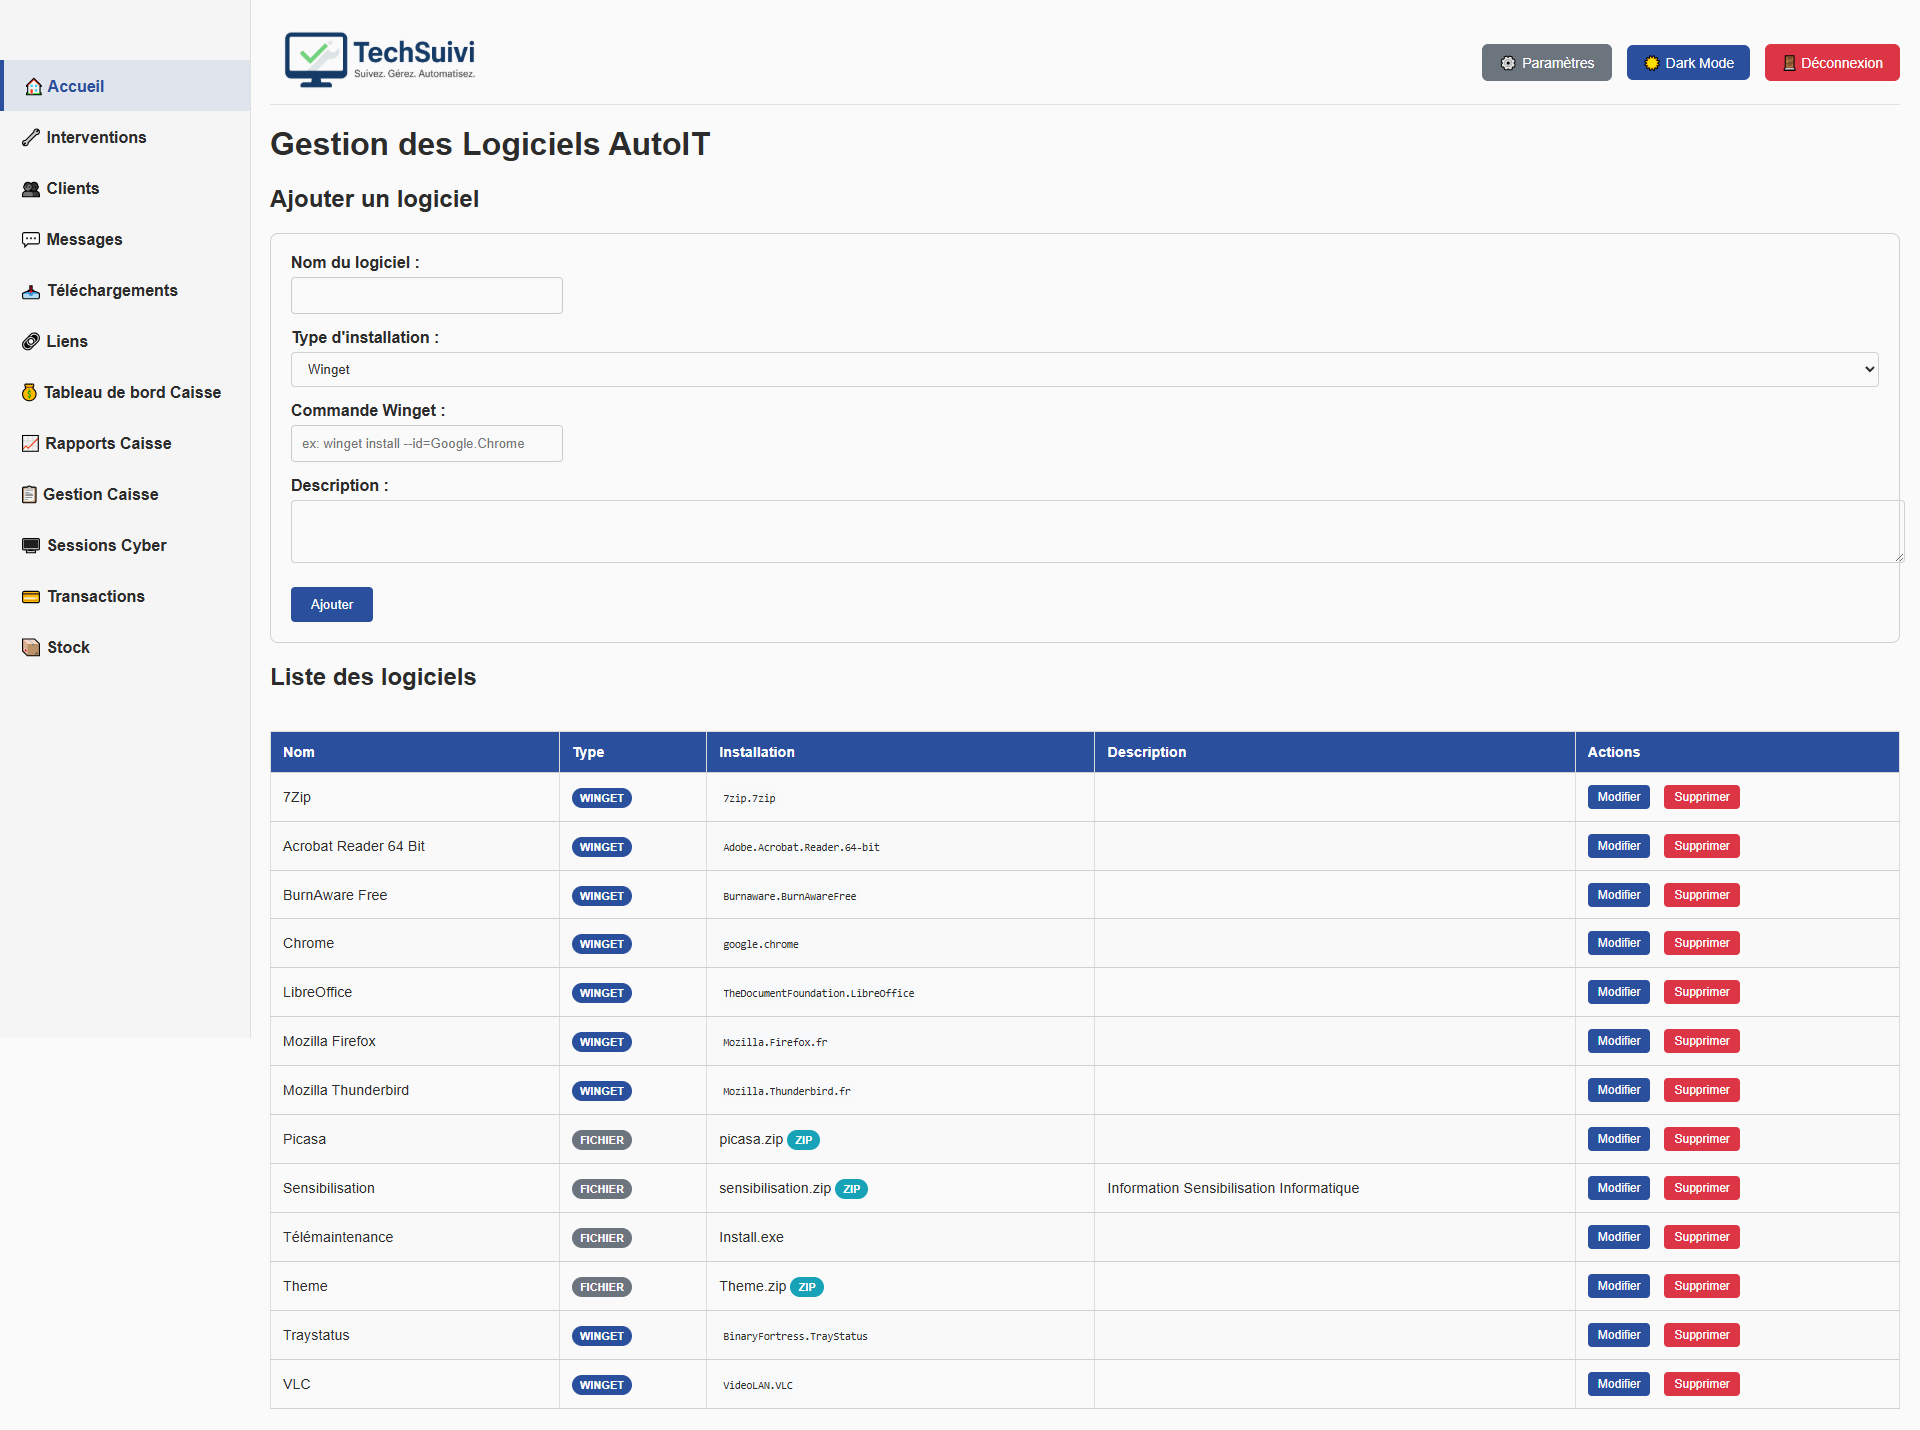This screenshot has height=1430, width=1920.
Task: Click the TechSuivi logo
Action: [x=380, y=60]
